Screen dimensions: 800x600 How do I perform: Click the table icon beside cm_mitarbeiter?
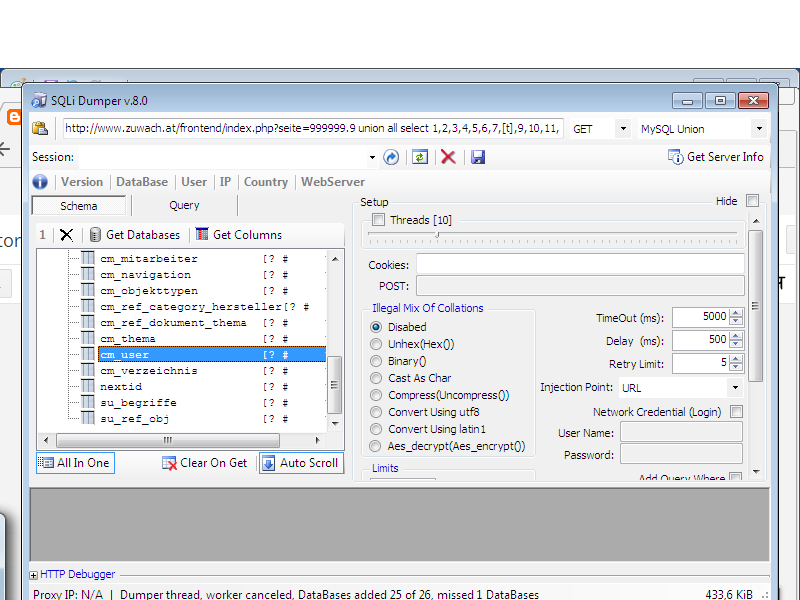[x=88, y=258]
